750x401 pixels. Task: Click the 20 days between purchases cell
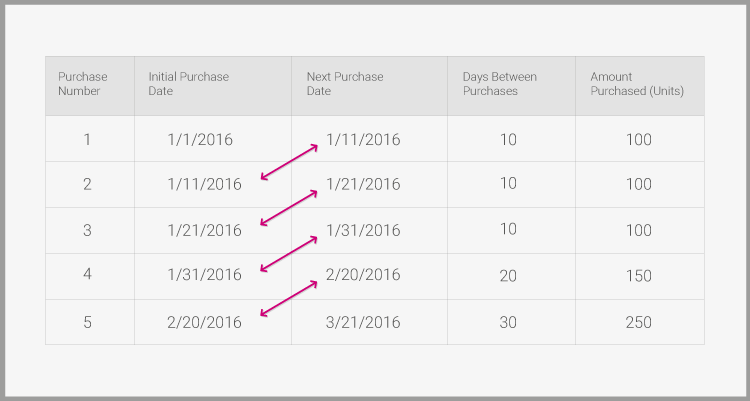508,276
